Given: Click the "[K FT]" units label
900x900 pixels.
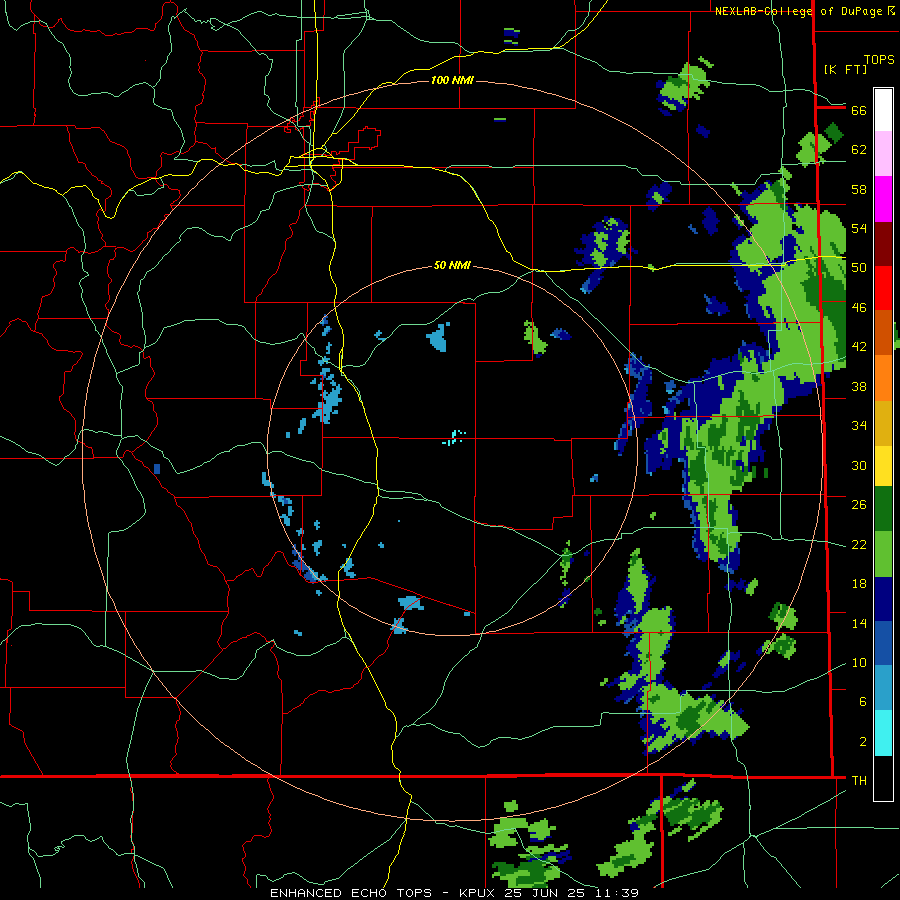Looking at the screenshot, I should pyautogui.click(x=845, y=69).
